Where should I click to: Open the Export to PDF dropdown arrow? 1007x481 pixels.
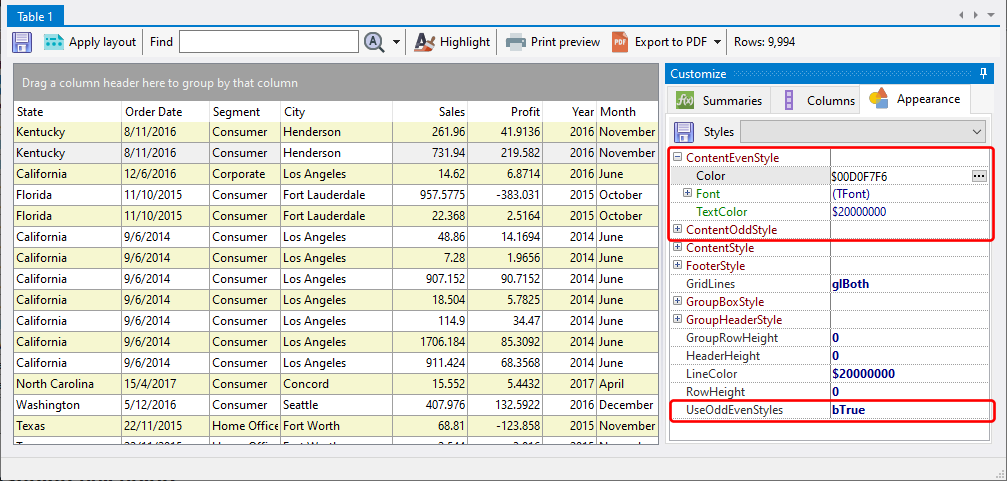click(x=717, y=43)
